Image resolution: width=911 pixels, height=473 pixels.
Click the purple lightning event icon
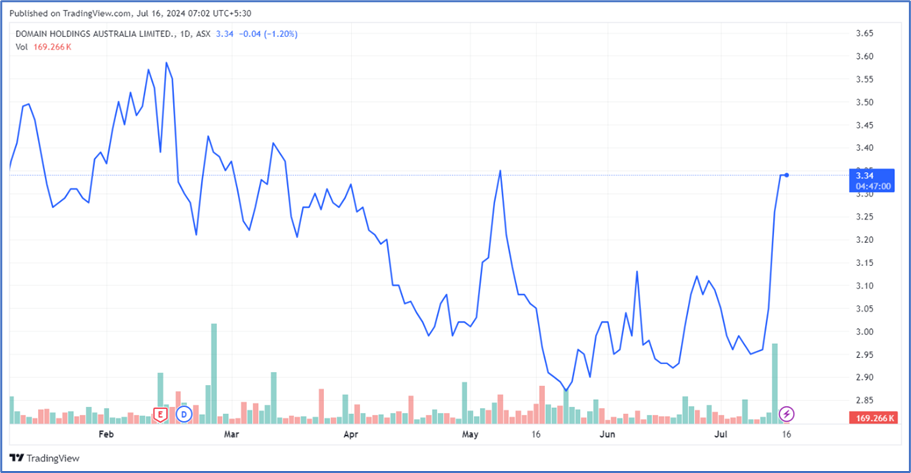pyautogui.click(x=787, y=414)
